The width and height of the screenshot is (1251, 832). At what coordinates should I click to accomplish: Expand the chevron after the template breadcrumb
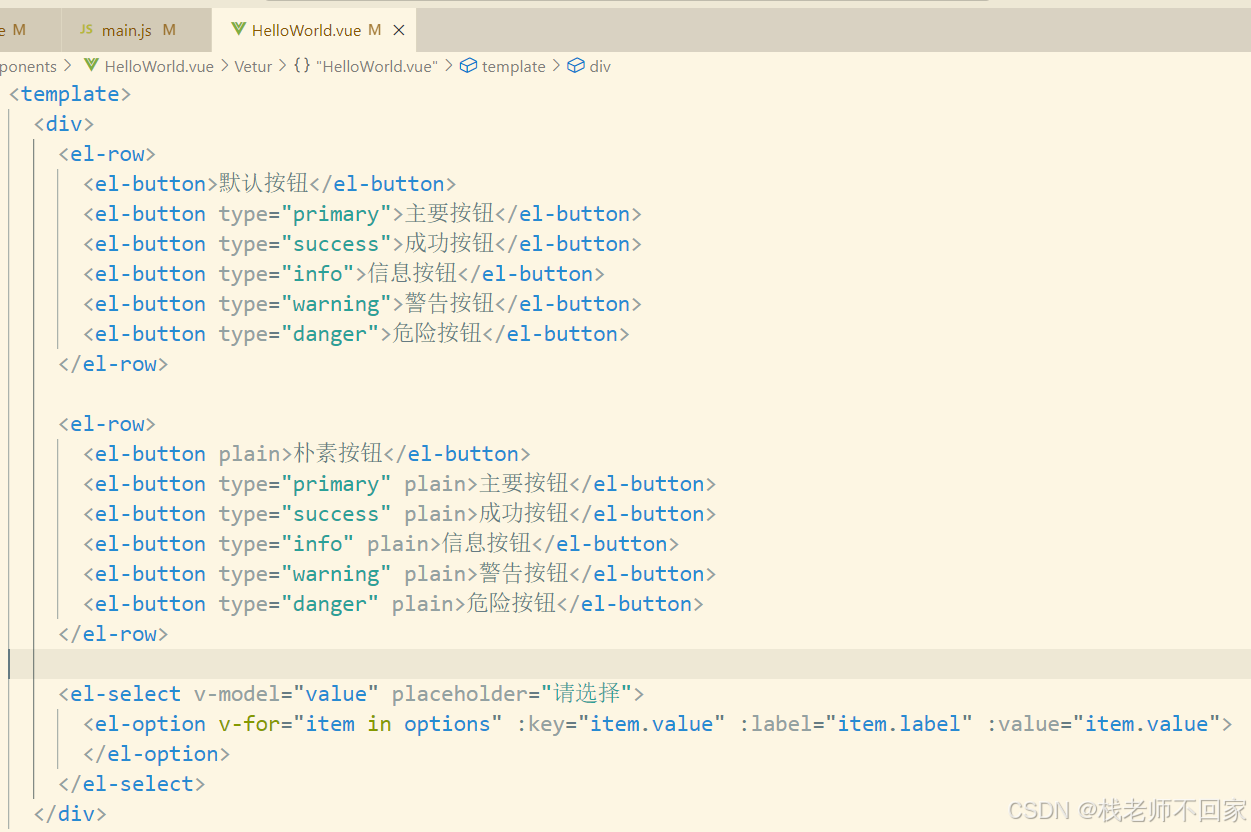tap(556, 66)
